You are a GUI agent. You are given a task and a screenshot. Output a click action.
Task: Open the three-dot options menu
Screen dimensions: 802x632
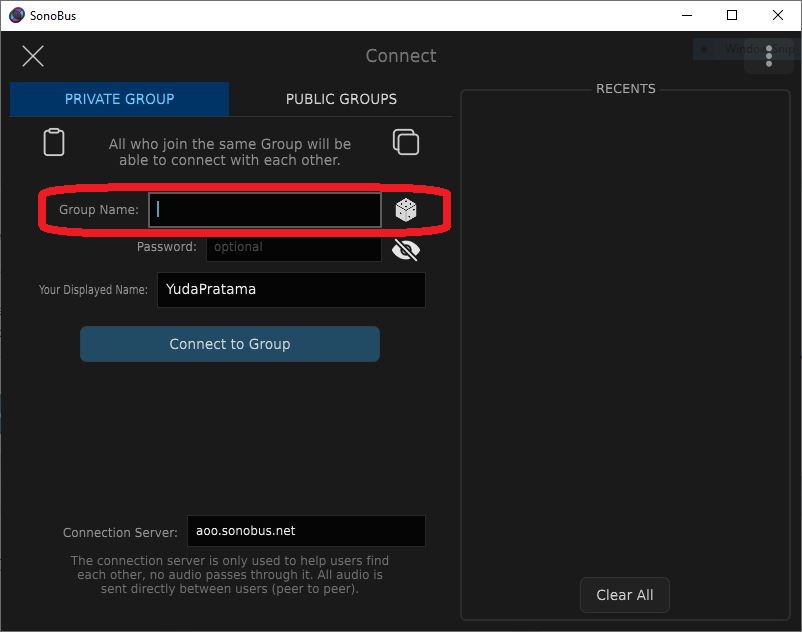[x=768, y=56]
